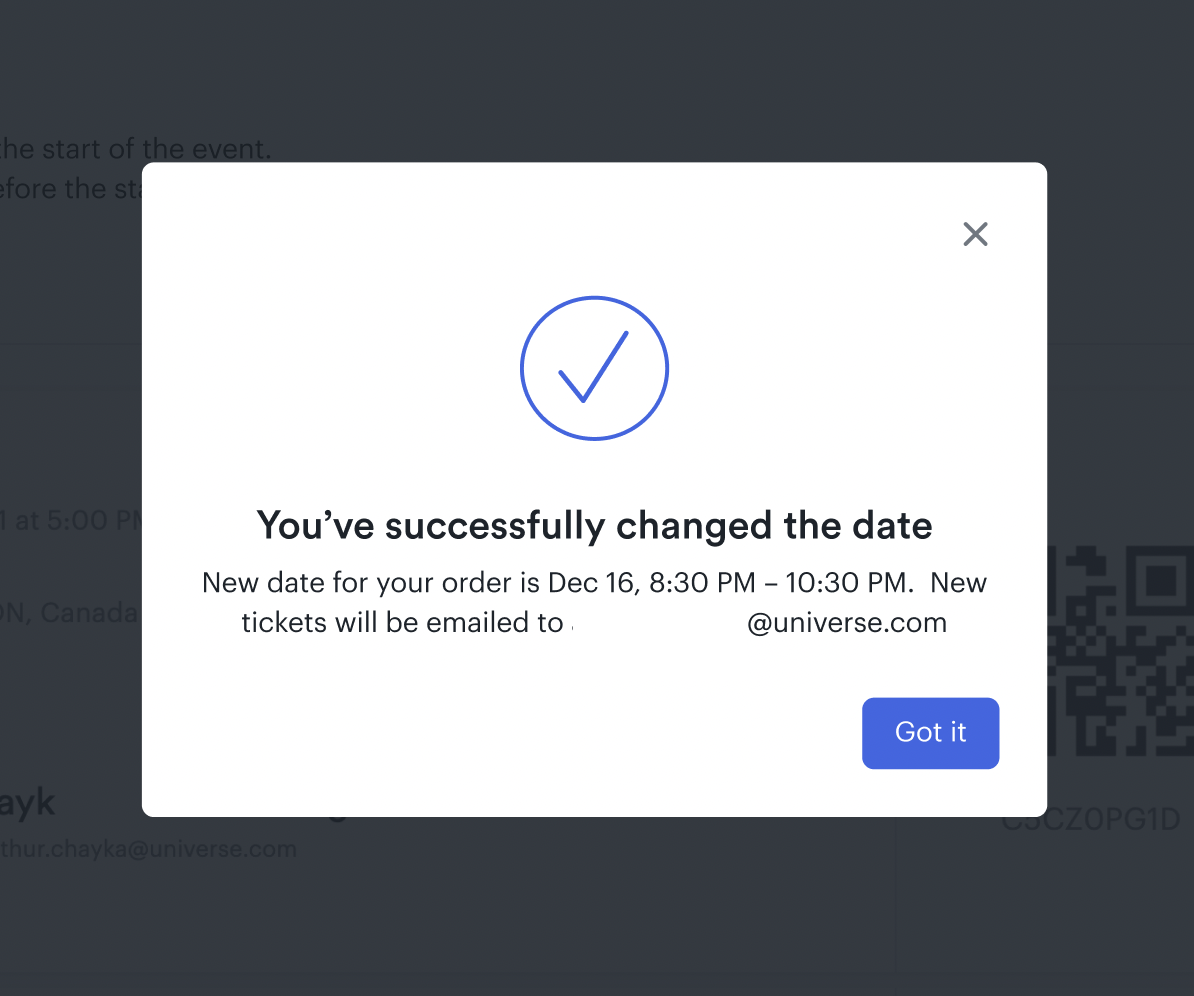
Task: Click the "@universe.com" text inside the dialog
Action: [x=846, y=623]
